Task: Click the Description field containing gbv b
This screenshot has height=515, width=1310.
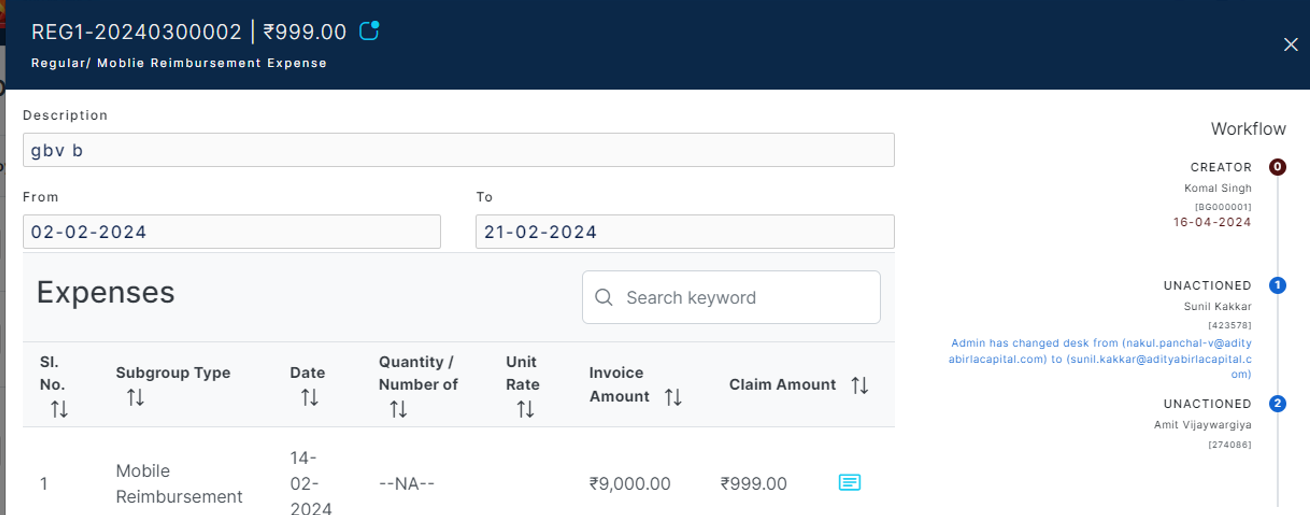Action: click(458, 150)
